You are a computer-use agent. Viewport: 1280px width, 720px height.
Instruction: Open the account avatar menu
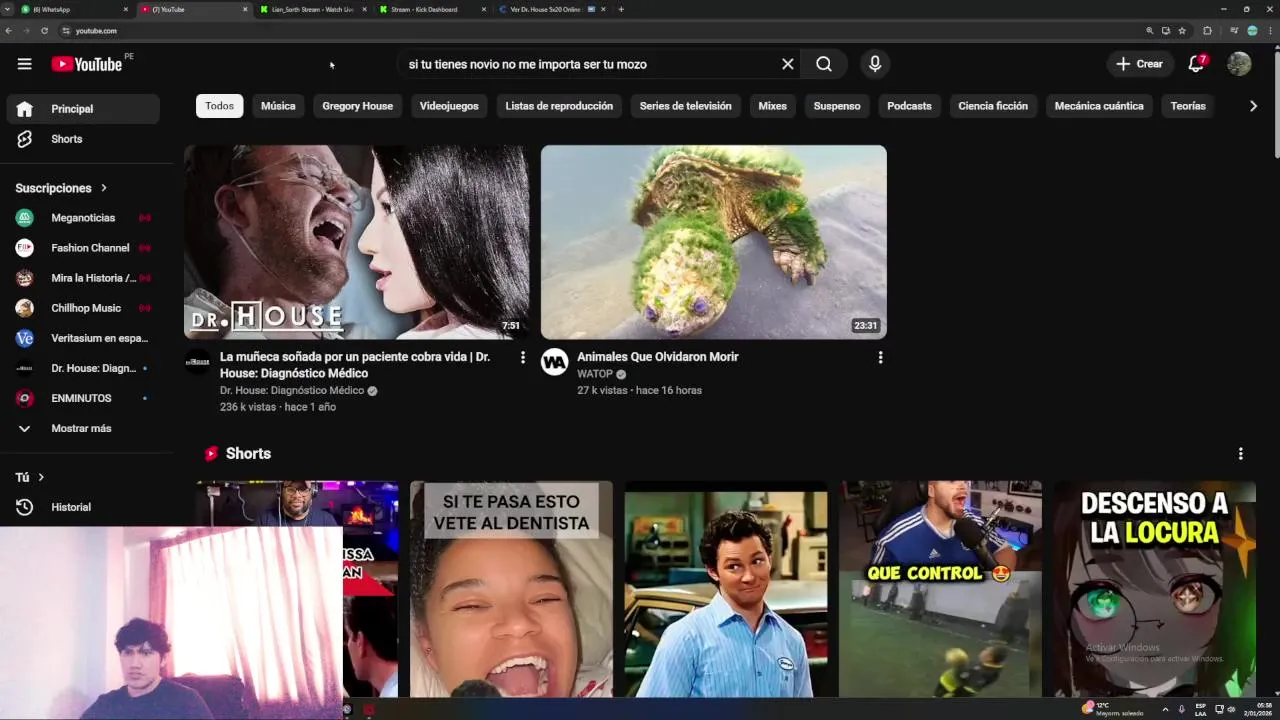(1239, 64)
